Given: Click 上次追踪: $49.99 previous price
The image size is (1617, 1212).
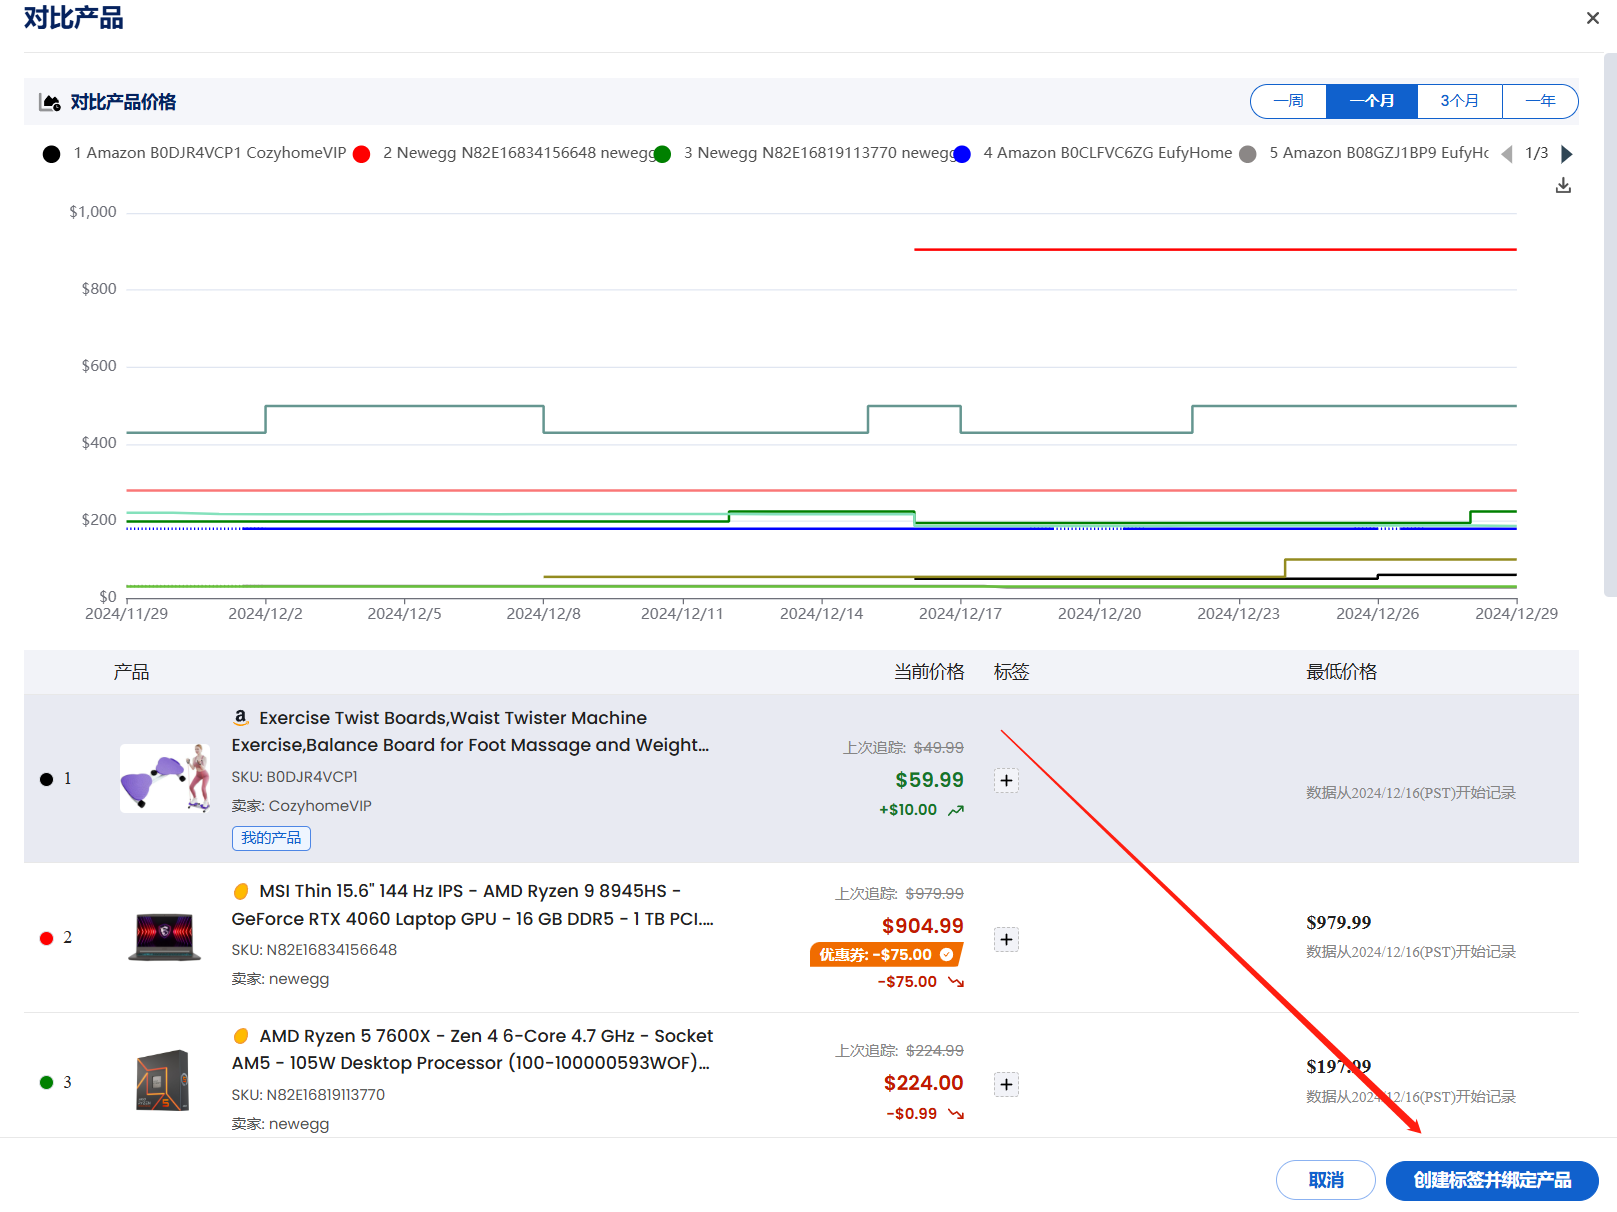Looking at the screenshot, I should point(903,748).
